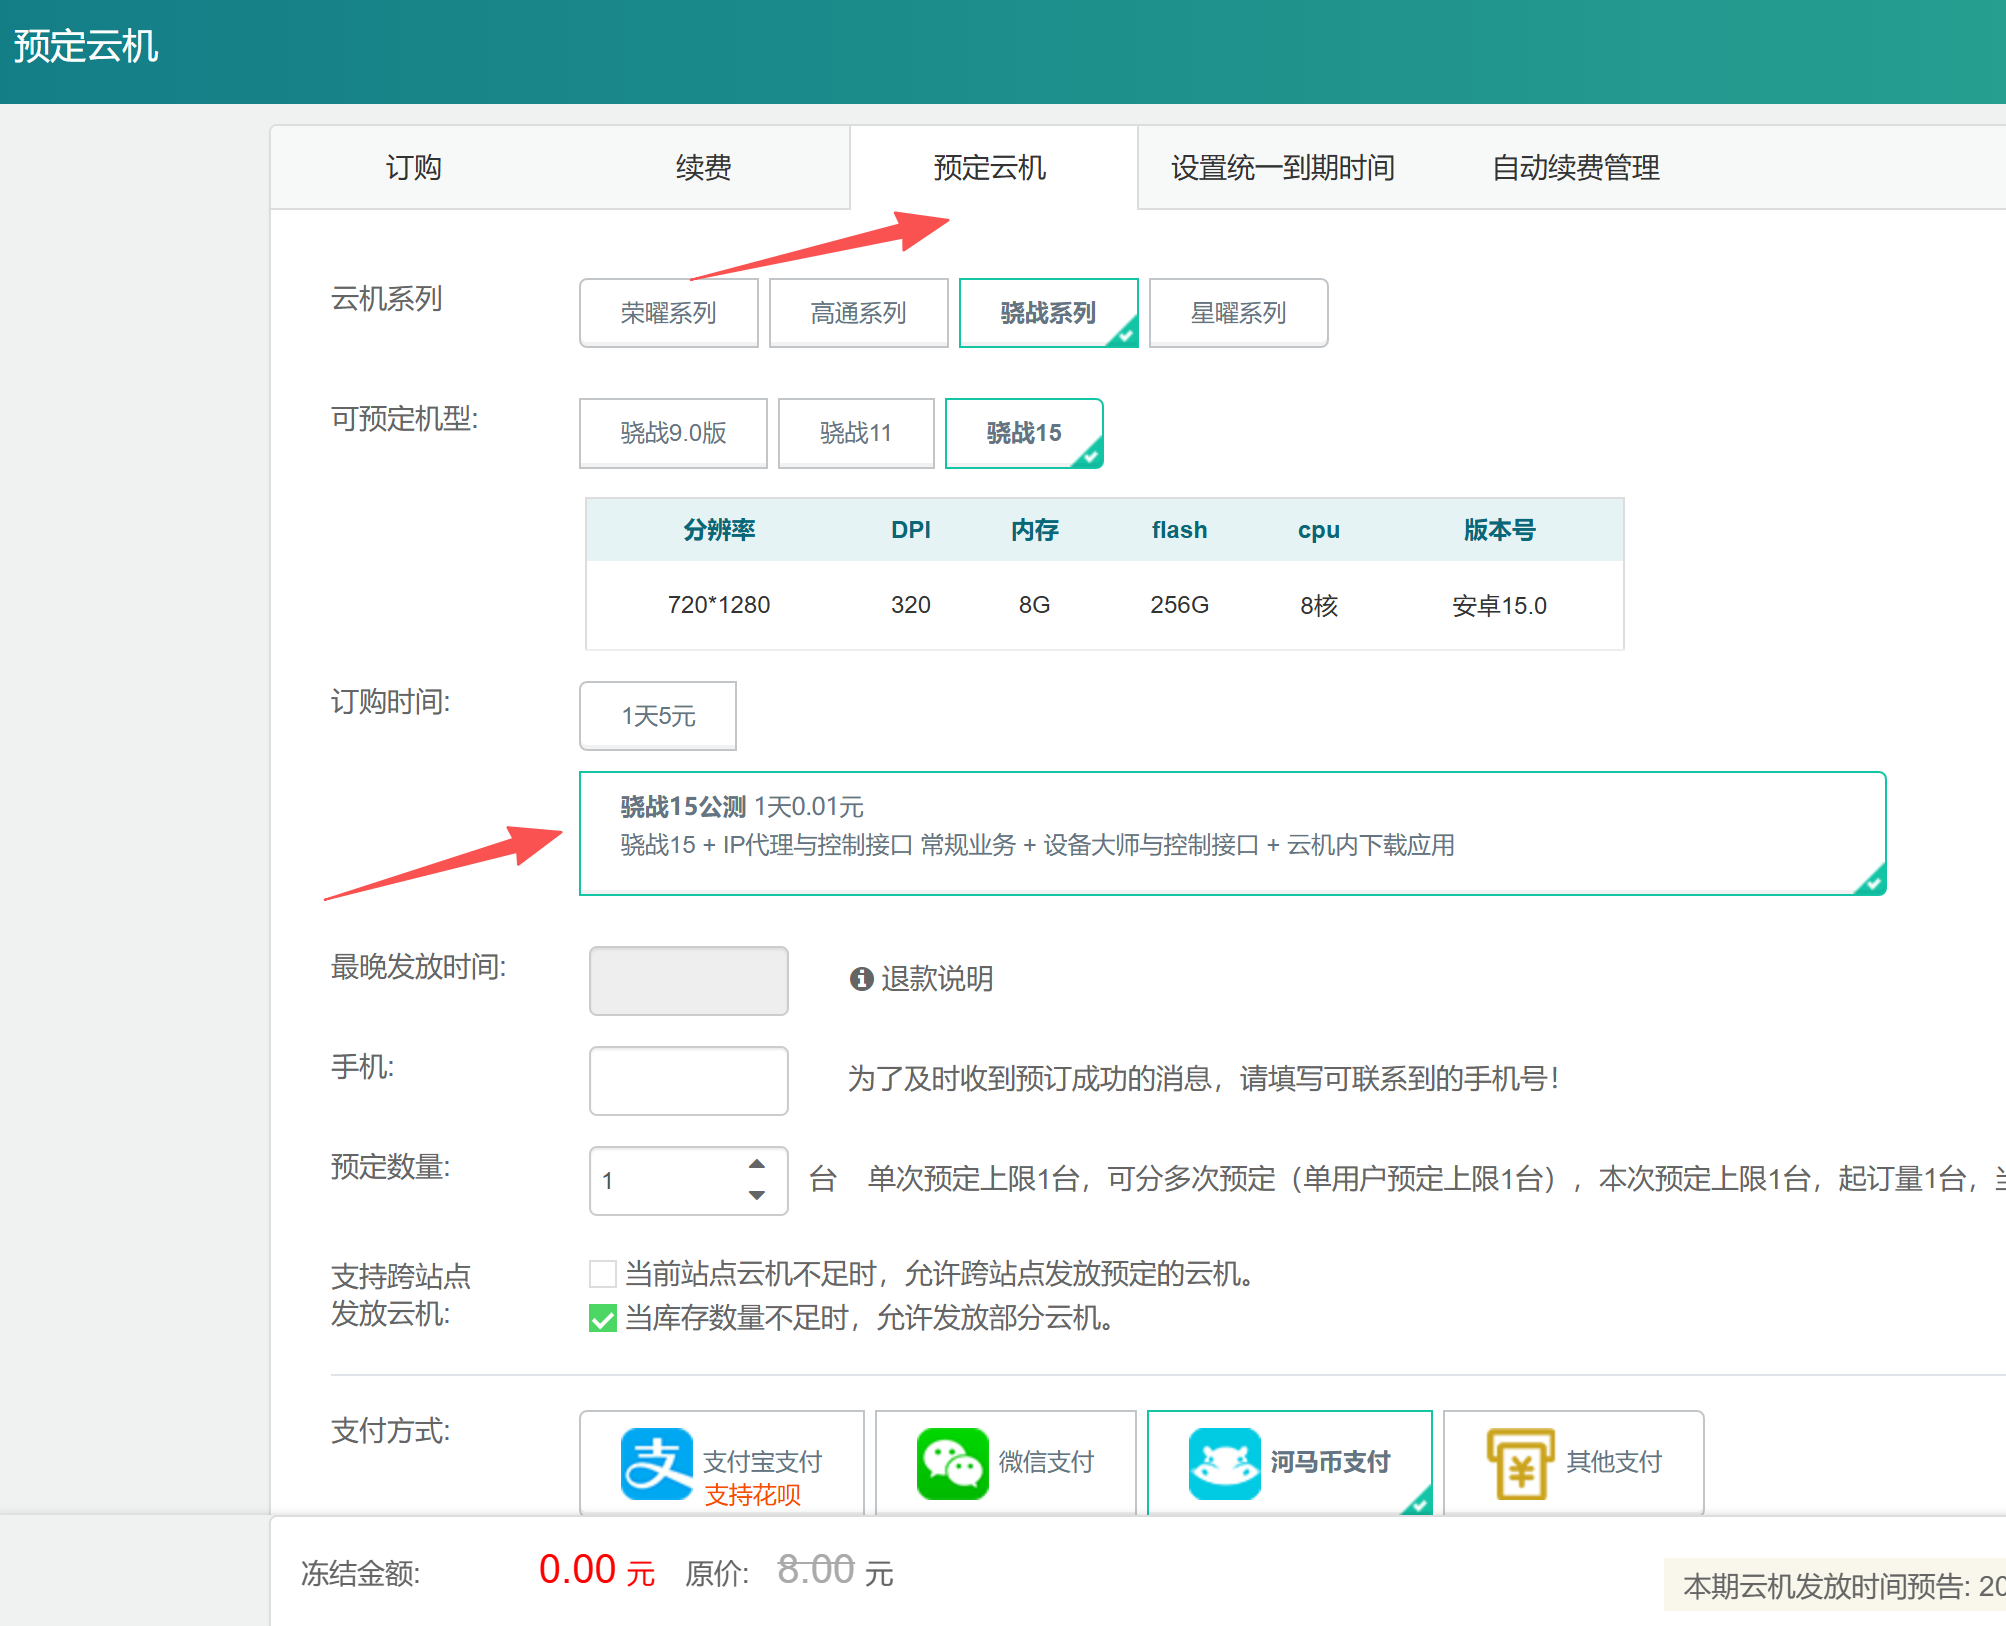Viewport: 2006px width, 1626px height.
Task: Click the Hippo coin payment icon
Action: click(x=1224, y=1463)
